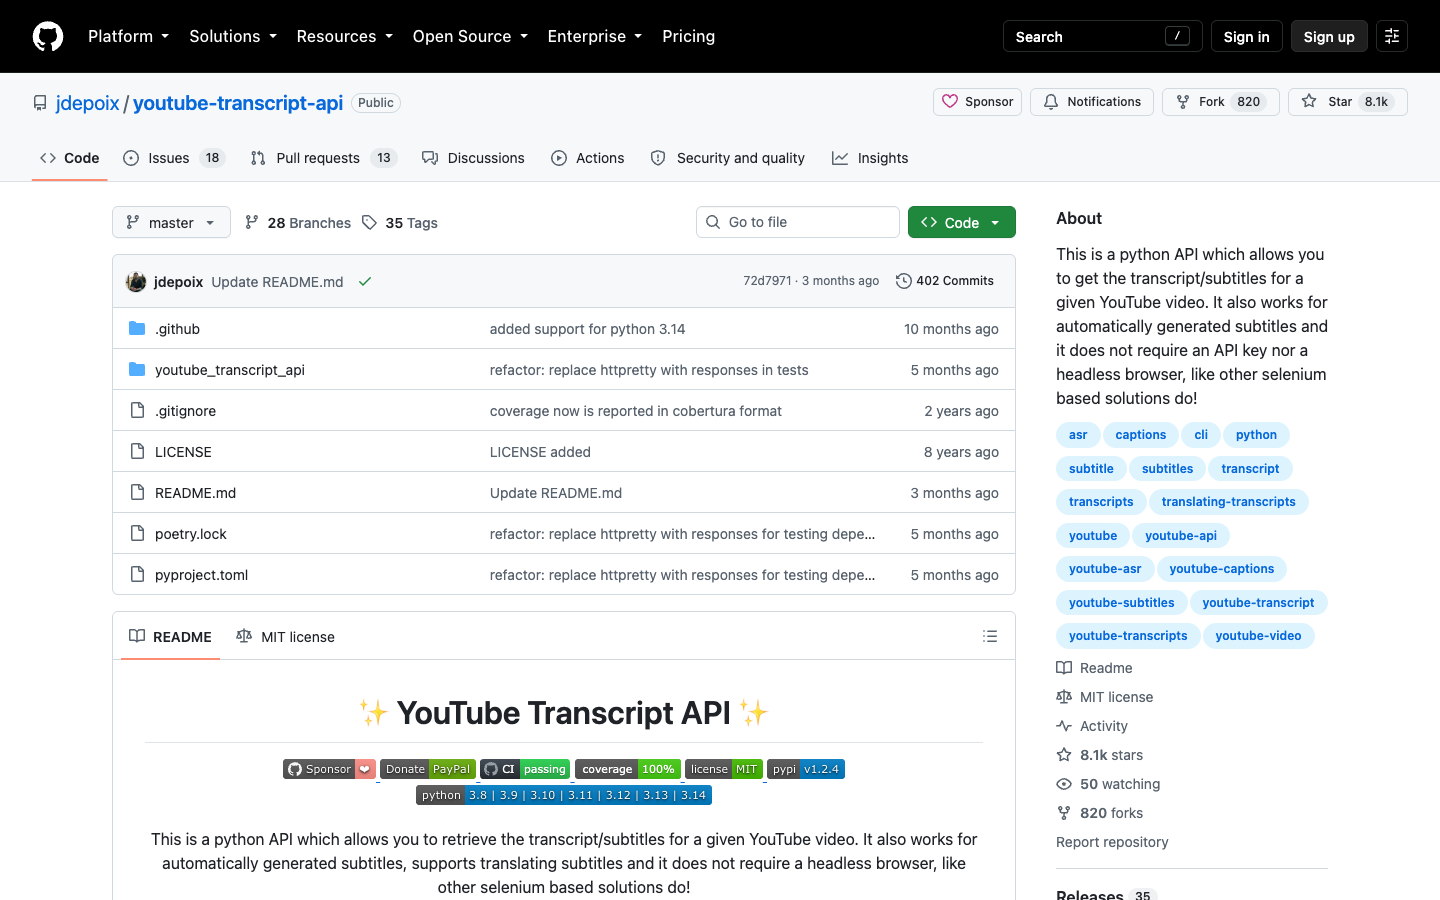This screenshot has height=900, width=1440.
Task: Open the master branch dropdown
Action: click(x=171, y=222)
